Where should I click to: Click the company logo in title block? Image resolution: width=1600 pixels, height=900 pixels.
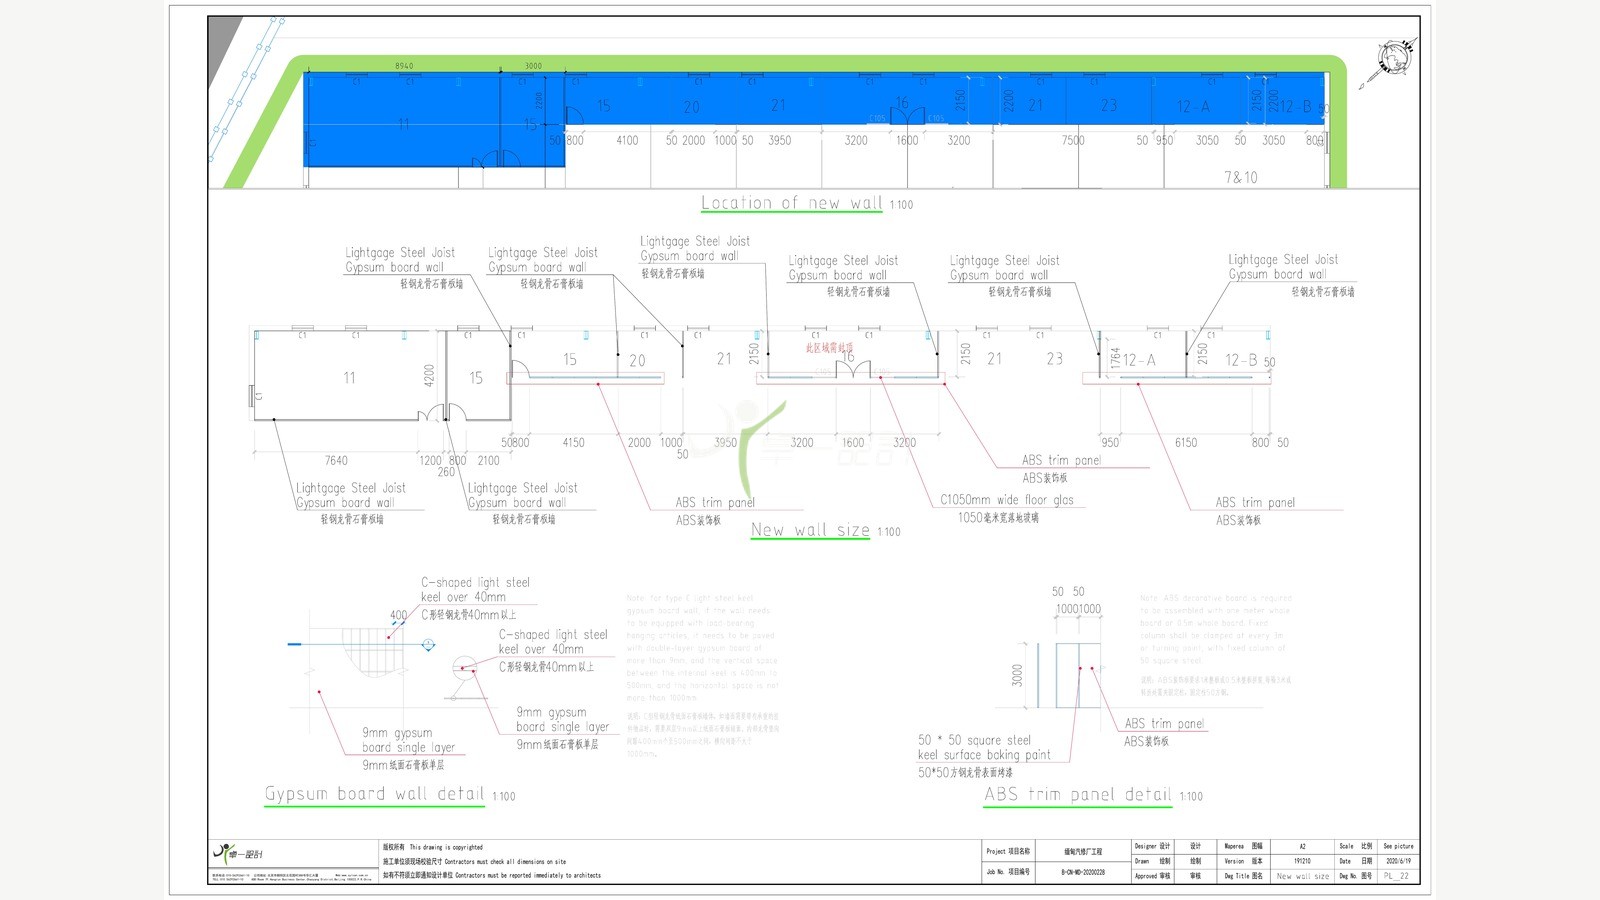pyautogui.click(x=238, y=853)
